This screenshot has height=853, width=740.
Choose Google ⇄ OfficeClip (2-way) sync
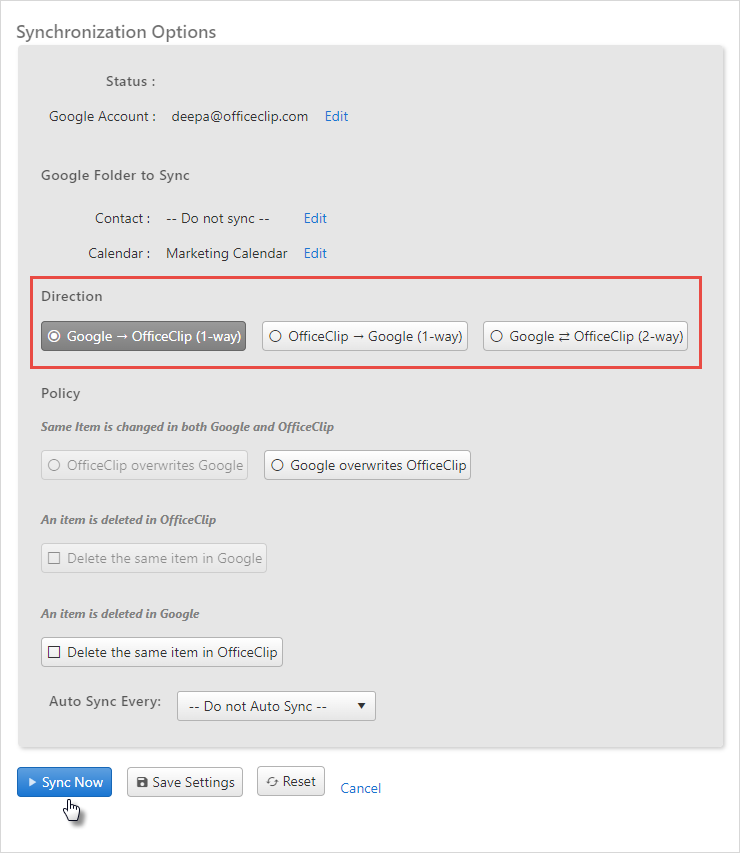tap(585, 336)
